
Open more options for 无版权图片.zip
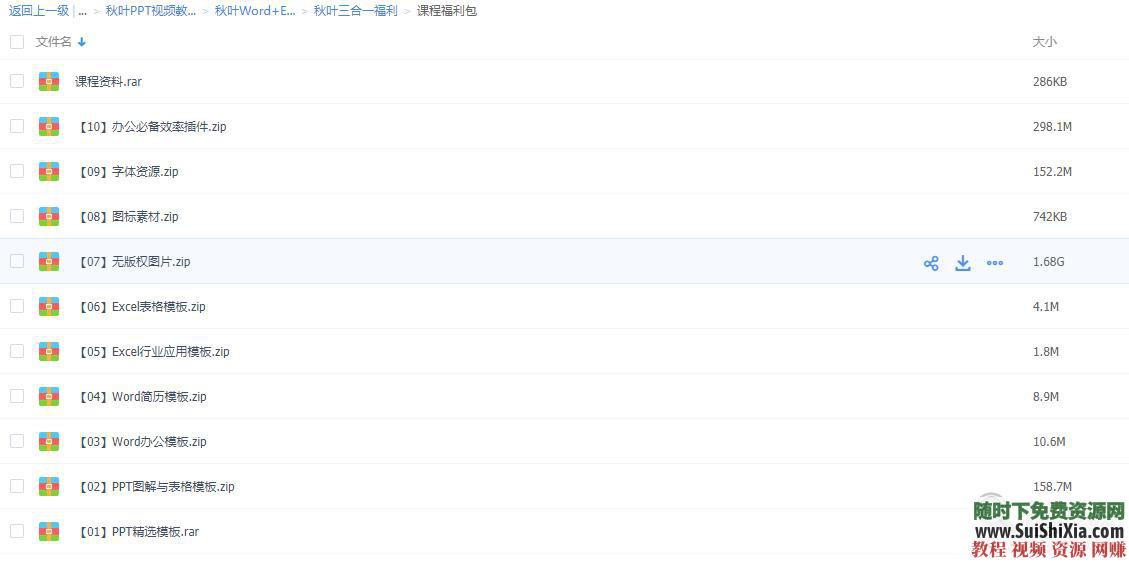(995, 263)
